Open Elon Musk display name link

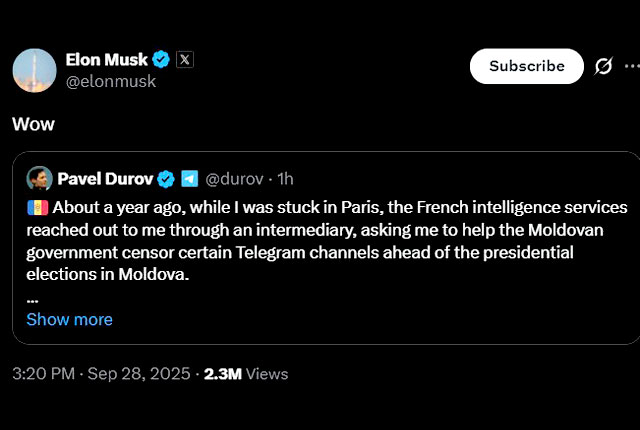click(106, 60)
